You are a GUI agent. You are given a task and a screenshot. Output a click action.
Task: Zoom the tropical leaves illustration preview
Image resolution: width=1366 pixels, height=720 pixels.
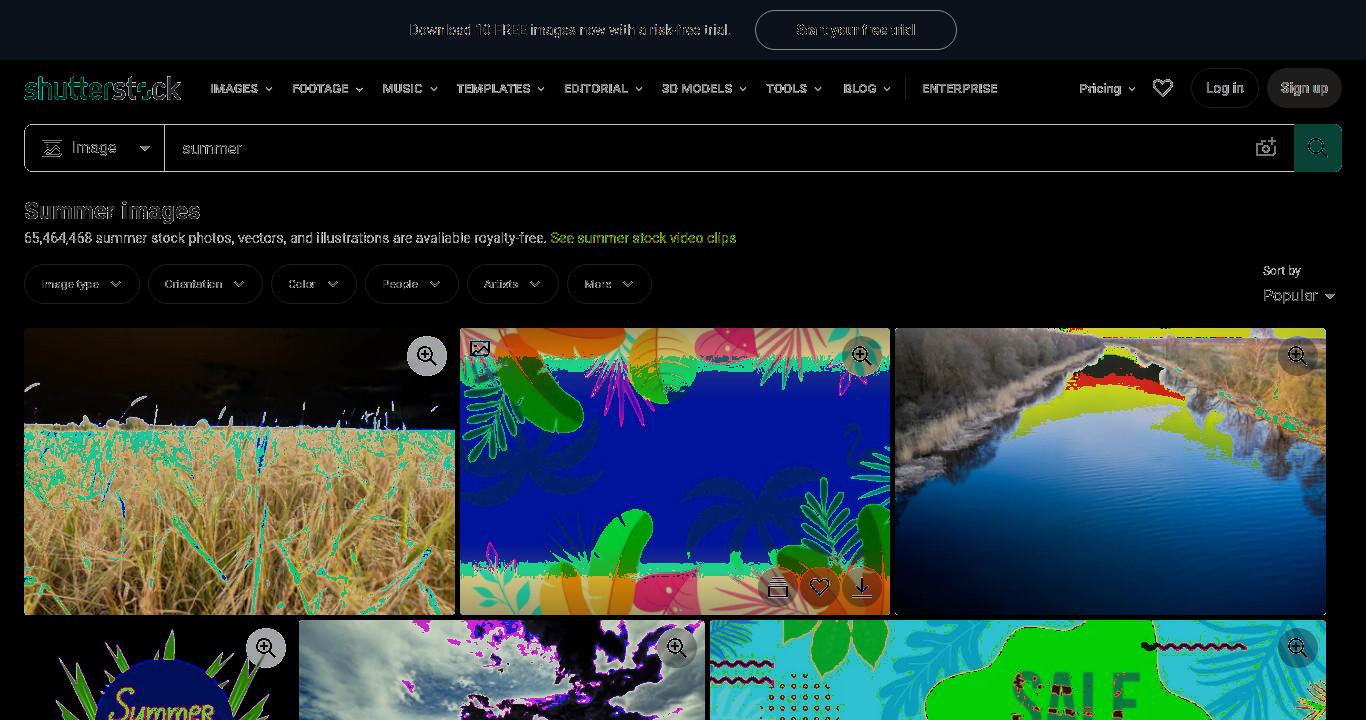click(x=862, y=356)
